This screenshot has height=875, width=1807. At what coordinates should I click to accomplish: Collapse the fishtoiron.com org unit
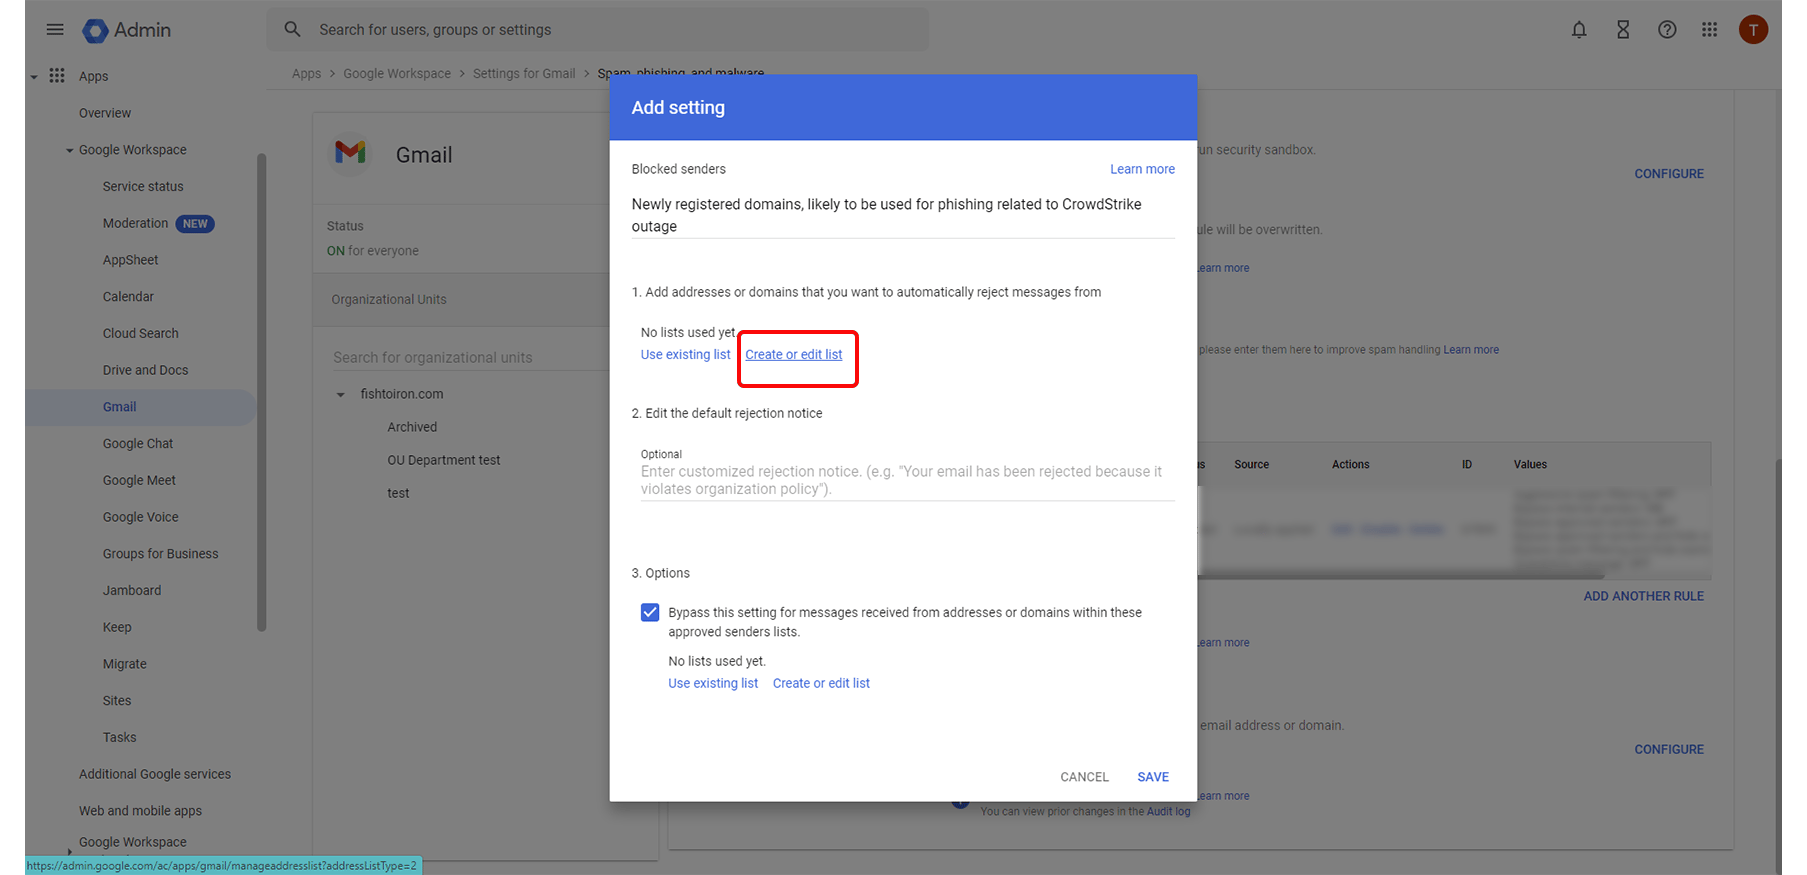pos(340,395)
